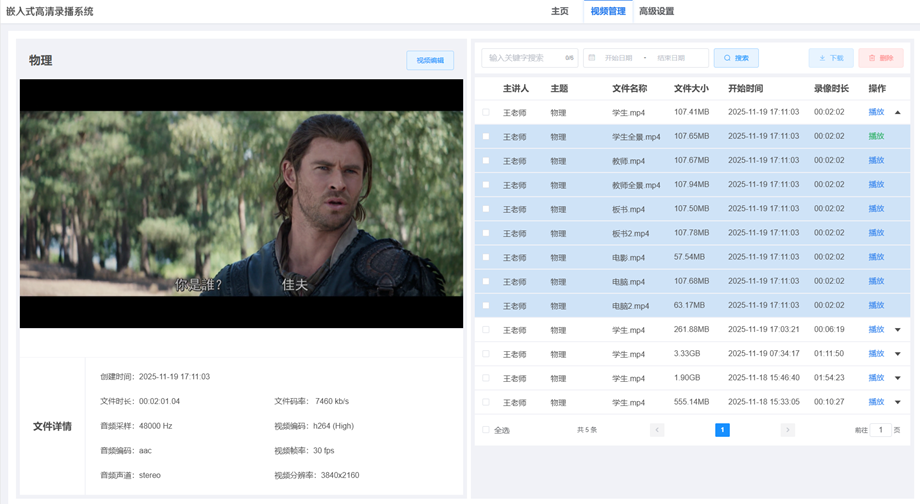
Task: Expand the 555.14MB 学生.mp4 row
Action: pos(898,402)
